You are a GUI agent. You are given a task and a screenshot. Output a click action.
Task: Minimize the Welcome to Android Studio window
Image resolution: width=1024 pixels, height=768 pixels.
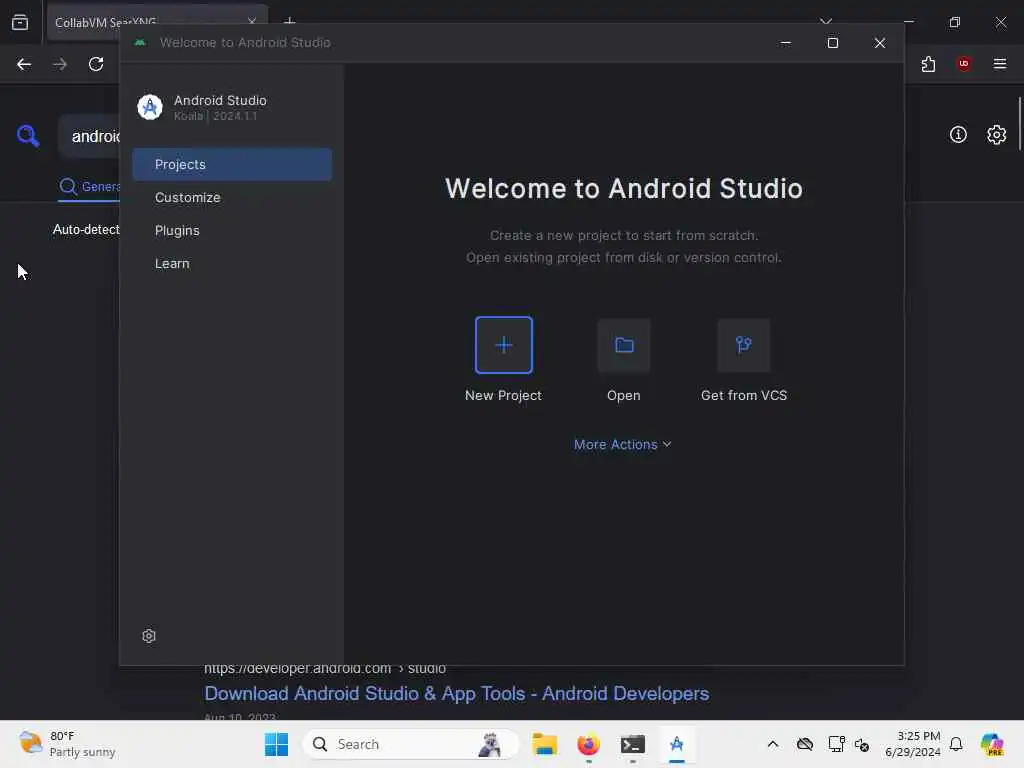coord(786,43)
